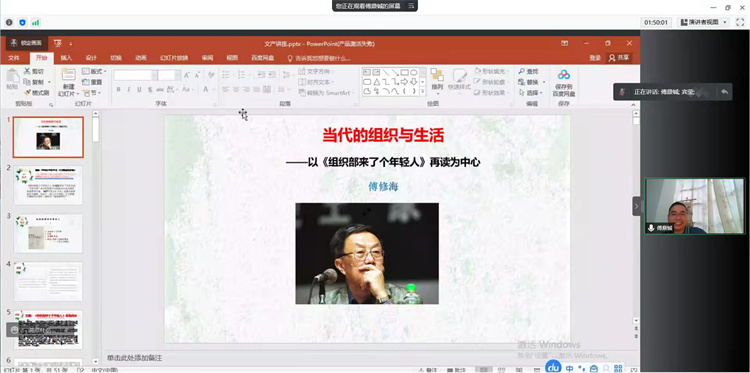Click the font color A button

pyautogui.click(x=205, y=89)
